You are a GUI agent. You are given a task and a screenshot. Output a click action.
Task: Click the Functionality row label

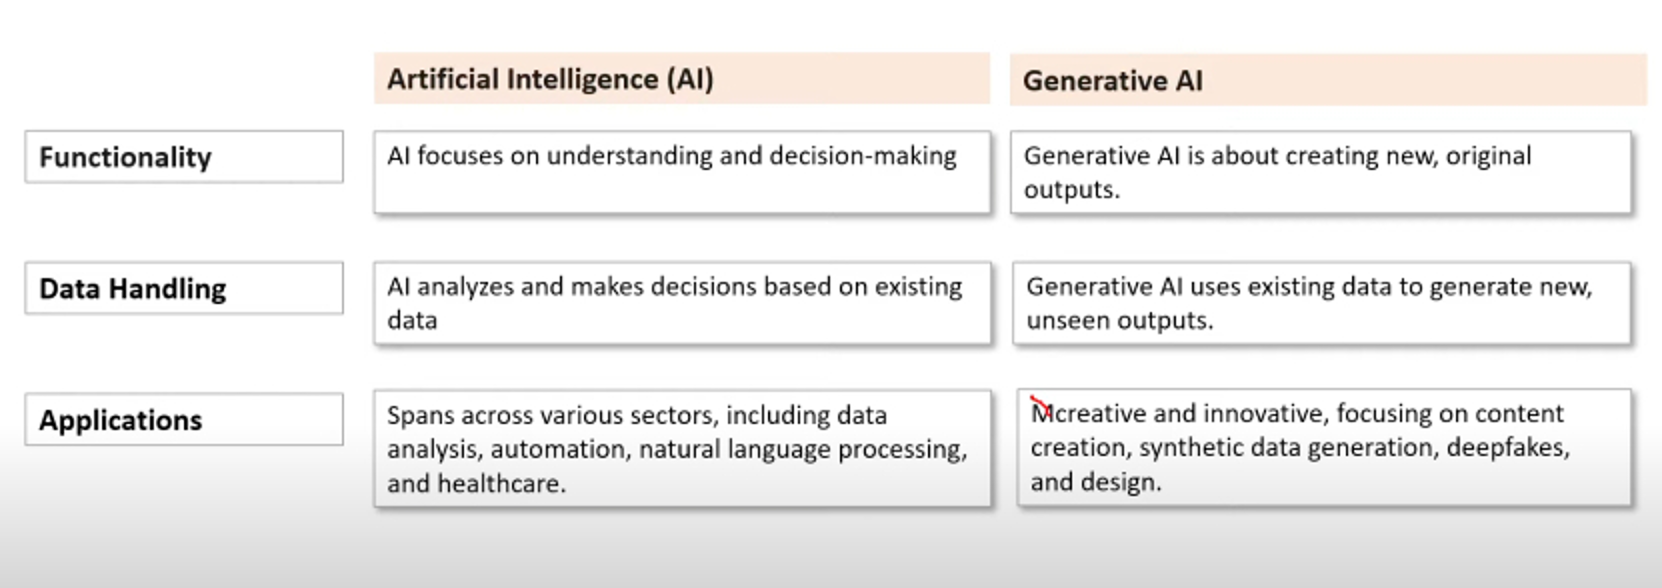click(x=184, y=157)
